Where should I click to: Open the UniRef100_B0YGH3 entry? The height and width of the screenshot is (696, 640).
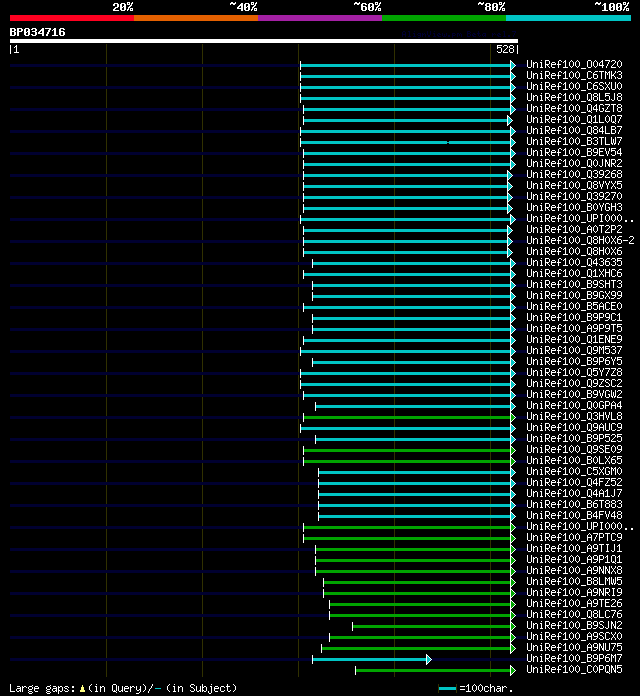574,208
